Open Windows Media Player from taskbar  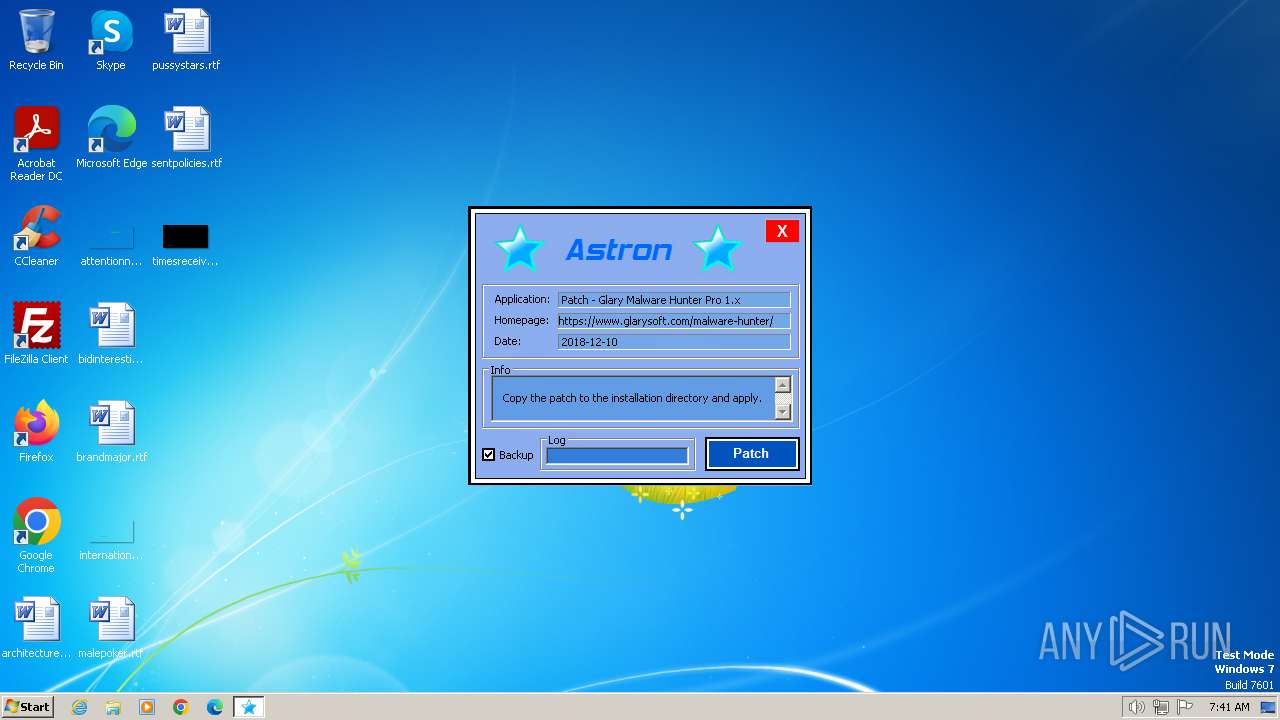(147, 707)
